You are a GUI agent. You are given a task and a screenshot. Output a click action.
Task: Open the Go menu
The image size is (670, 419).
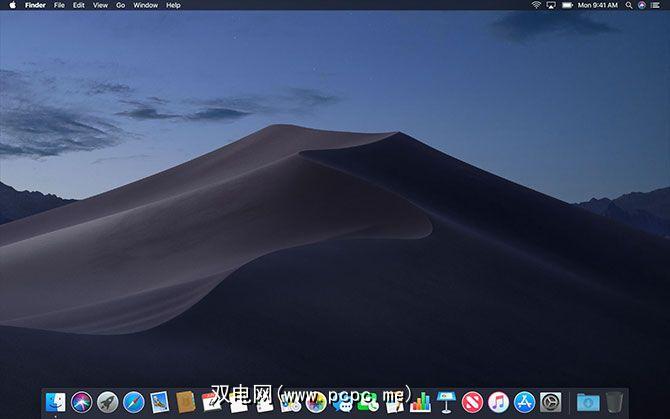pyautogui.click(x=120, y=5)
